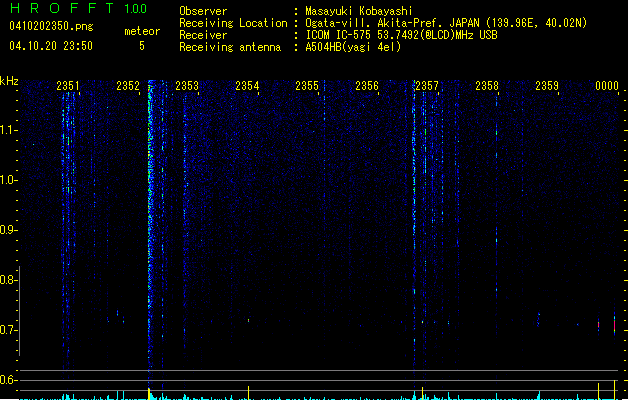
Task: Click the 2359 time marker
Action: [x=547, y=85]
